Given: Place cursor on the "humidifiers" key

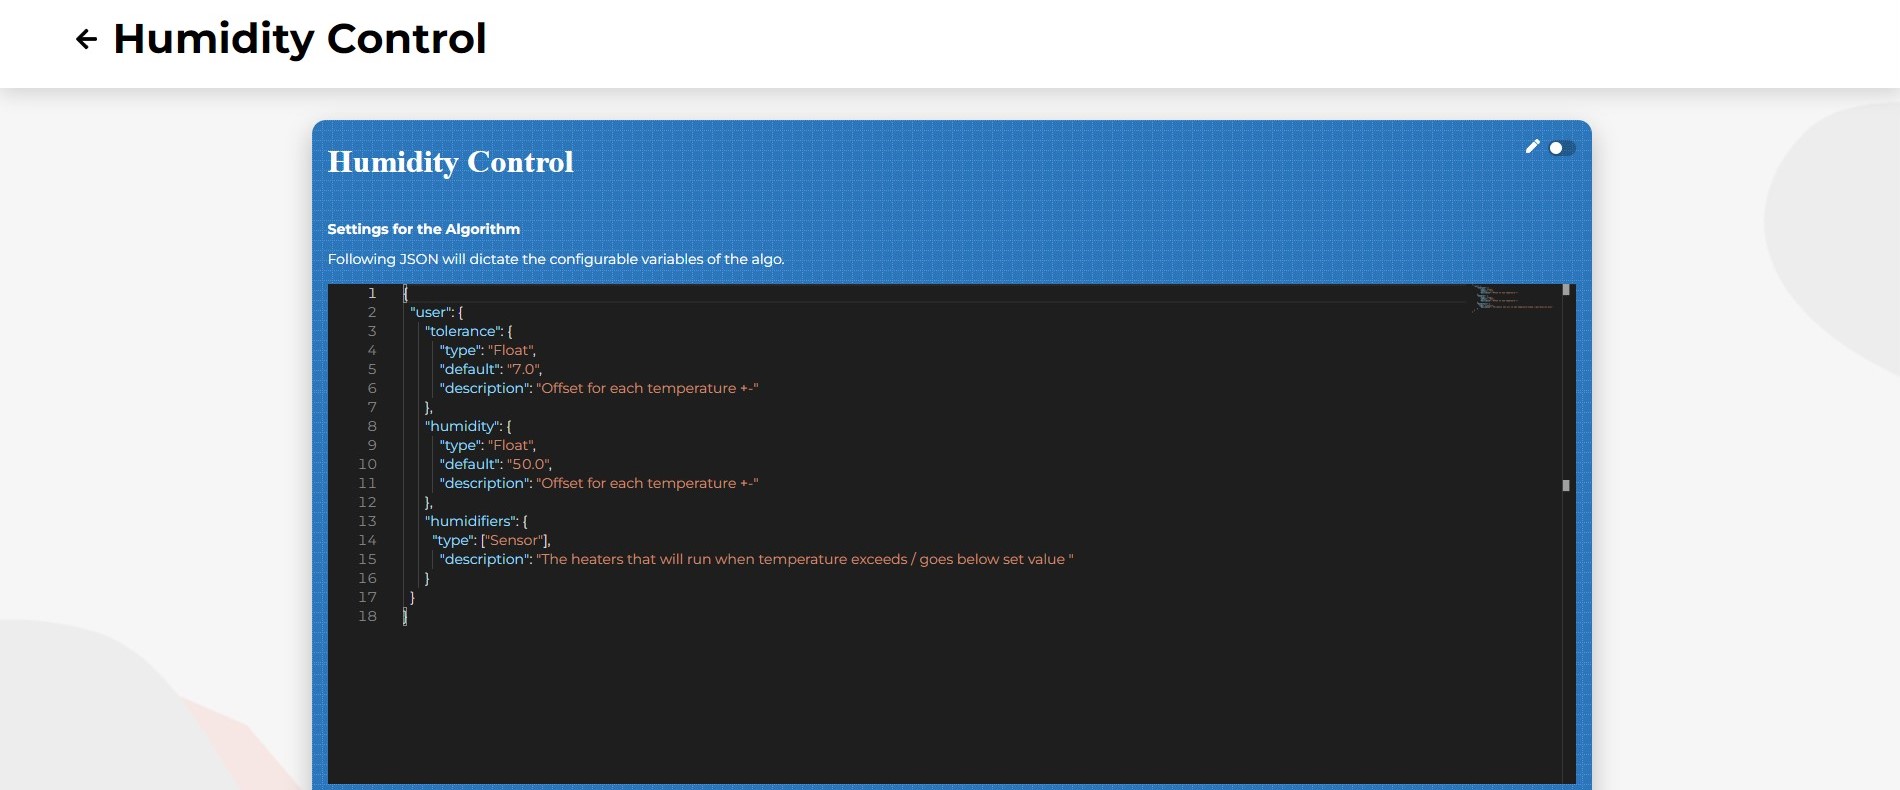Looking at the screenshot, I should [x=471, y=521].
